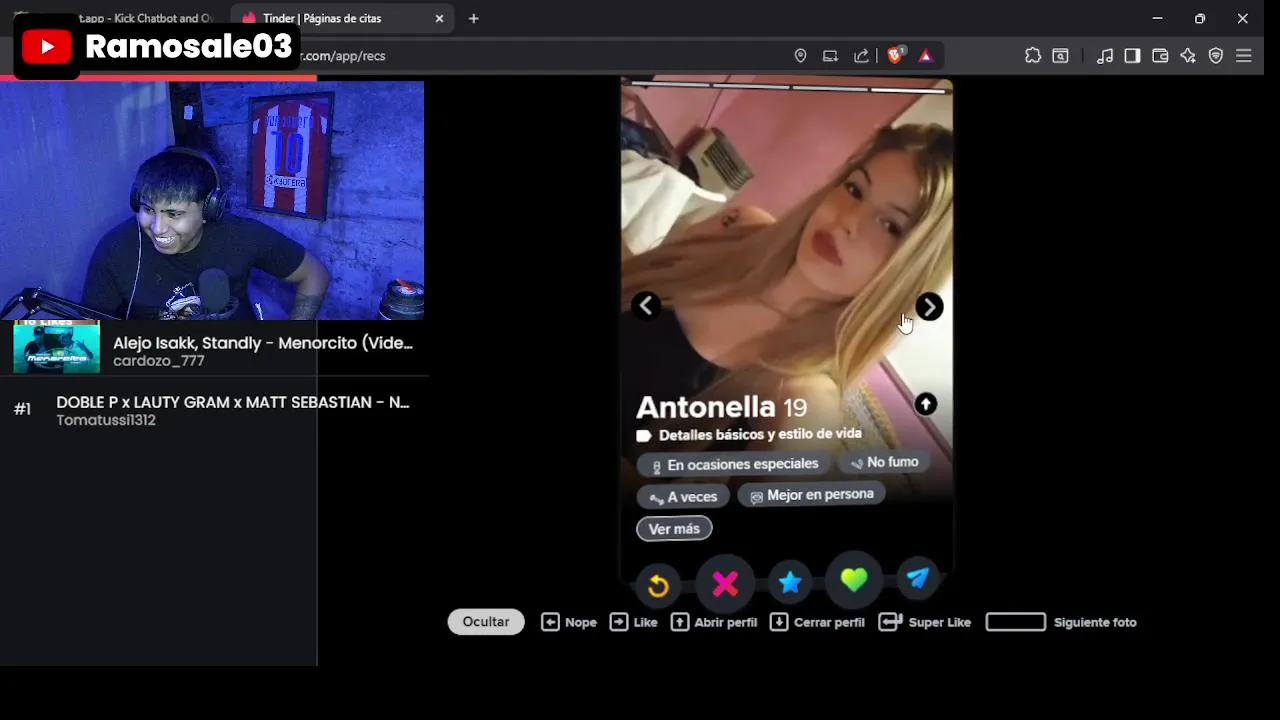Click the Ramosale03 channel name

188,46
